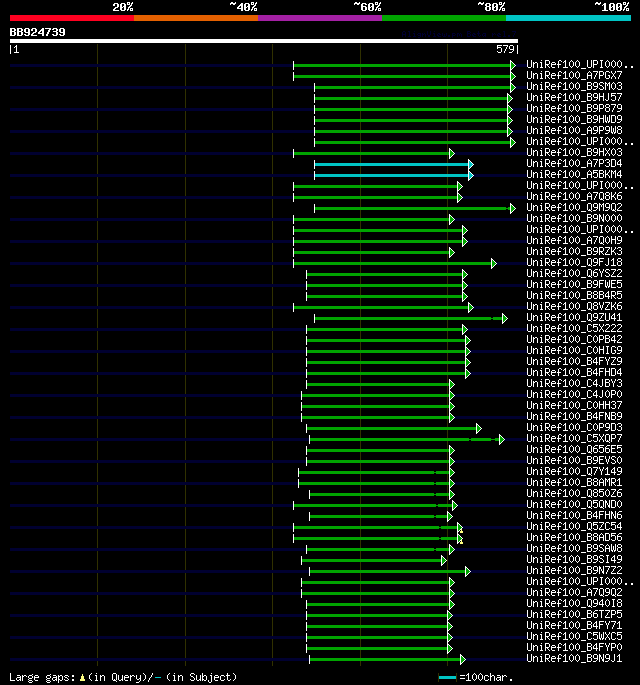The height and width of the screenshot is (685, 640).
Task: Click the arrowhead ending UniRef100_B9HX03 alignment
Action: tap(452, 154)
